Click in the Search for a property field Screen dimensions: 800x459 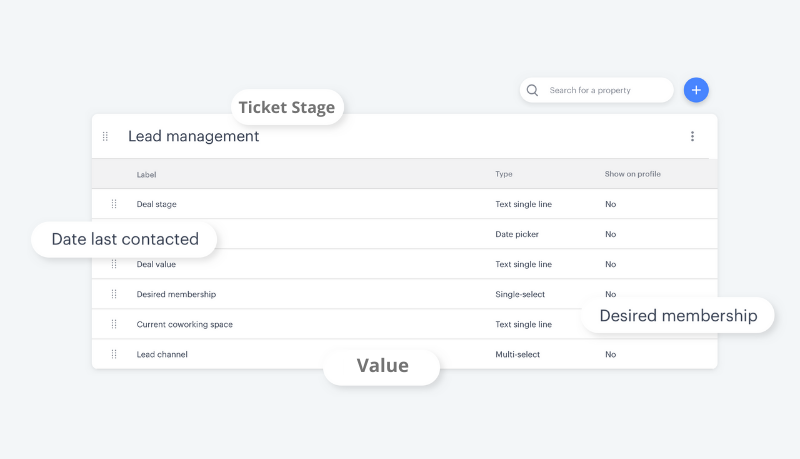click(x=604, y=90)
